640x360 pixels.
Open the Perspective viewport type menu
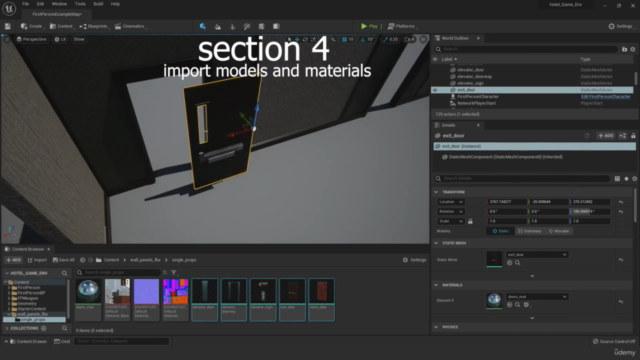point(31,39)
